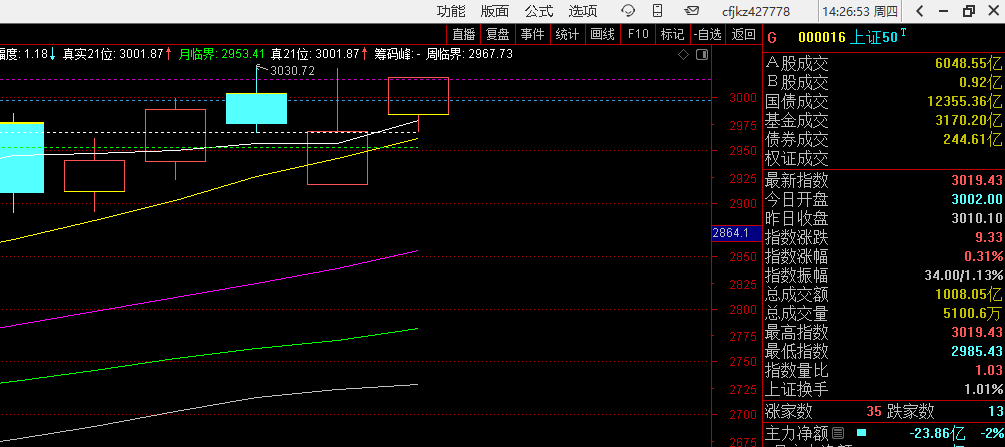Click the 指数振幅 value 34.00/1.13%

click(963, 275)
